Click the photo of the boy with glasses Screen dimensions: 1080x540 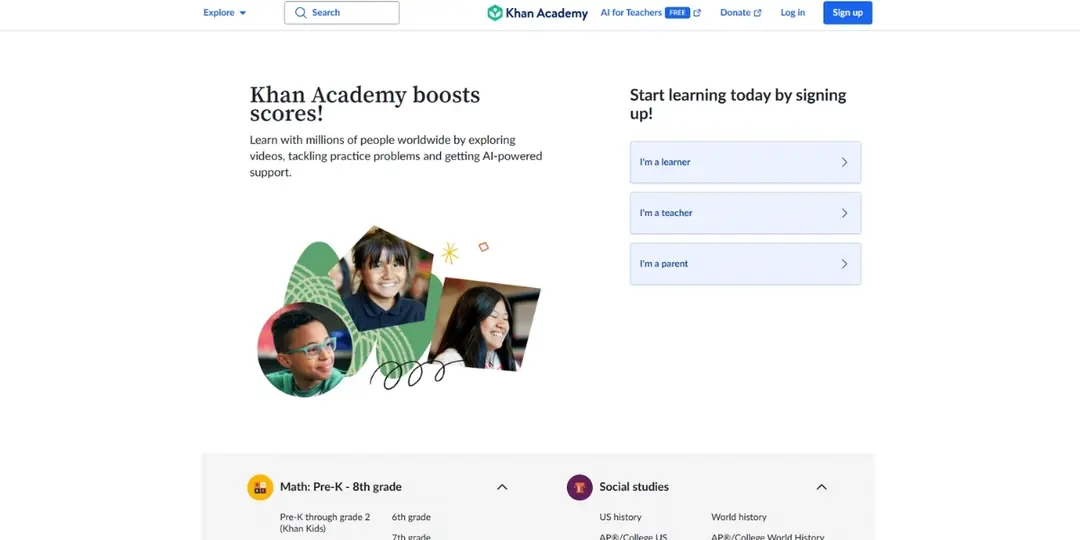tap(304, 350)
